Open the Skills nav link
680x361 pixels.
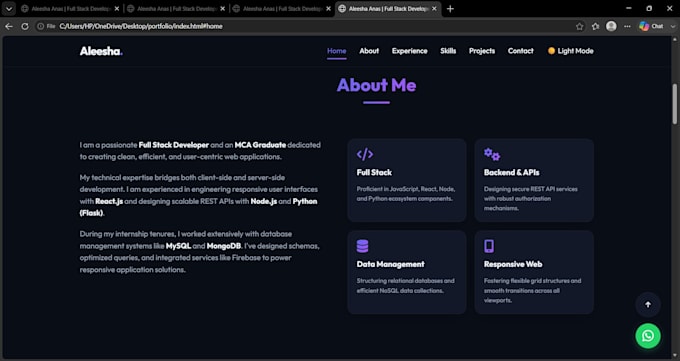coord(448,51)
